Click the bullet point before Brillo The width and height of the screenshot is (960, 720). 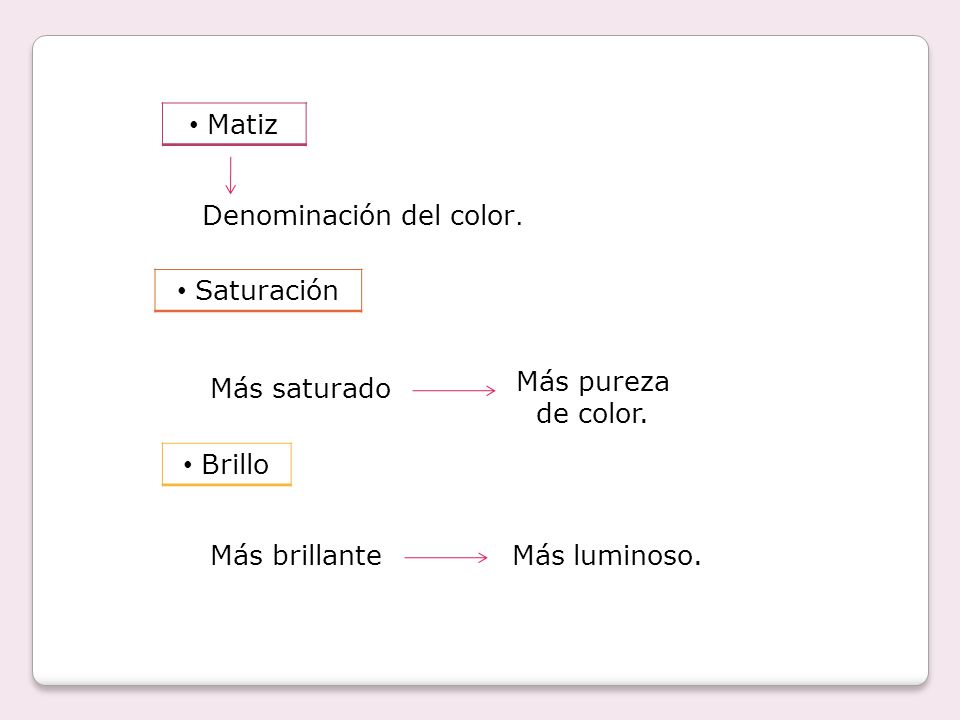pos(187,465)
